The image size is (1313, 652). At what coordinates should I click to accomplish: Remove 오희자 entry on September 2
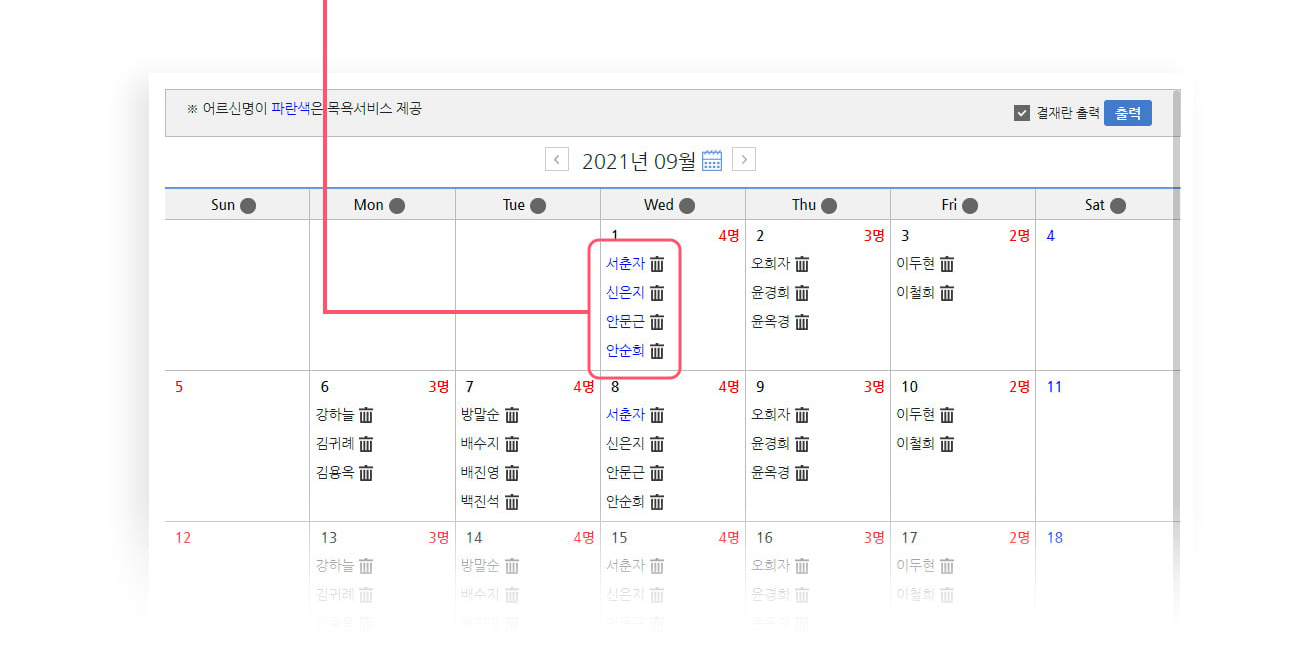click(802, 265)
